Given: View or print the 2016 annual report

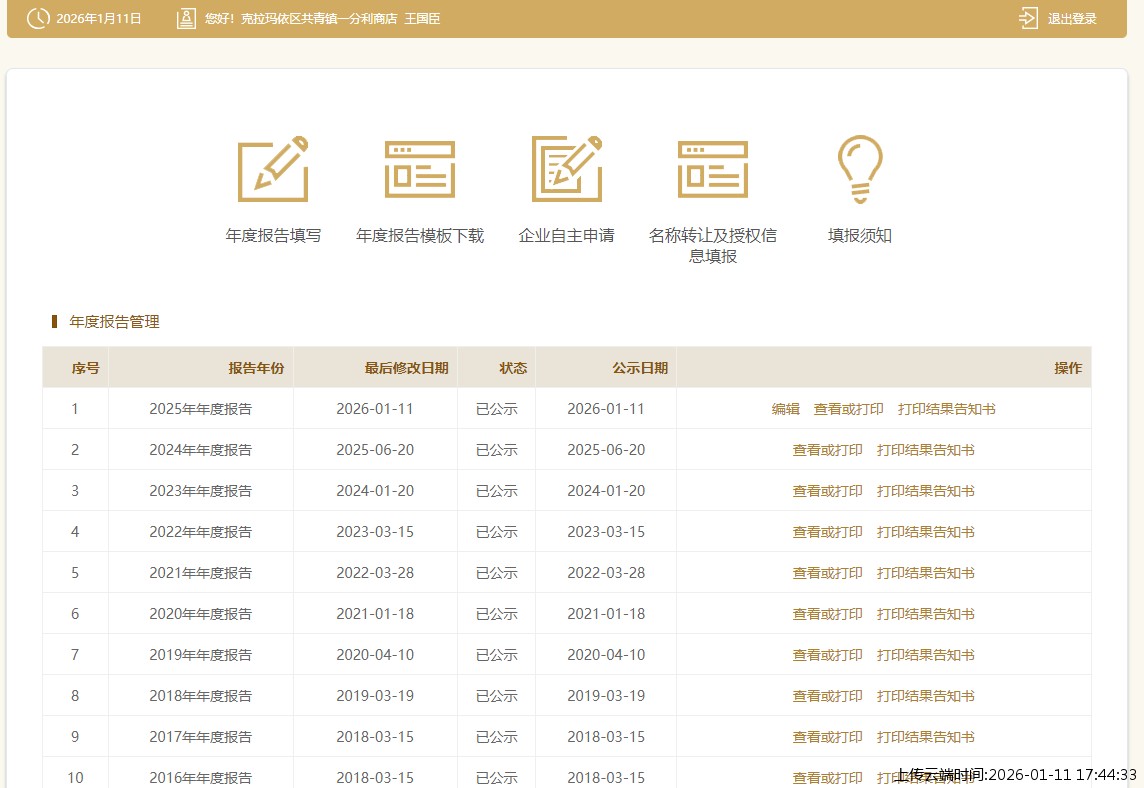Looking at the screenshot, I should click(827, 777).
